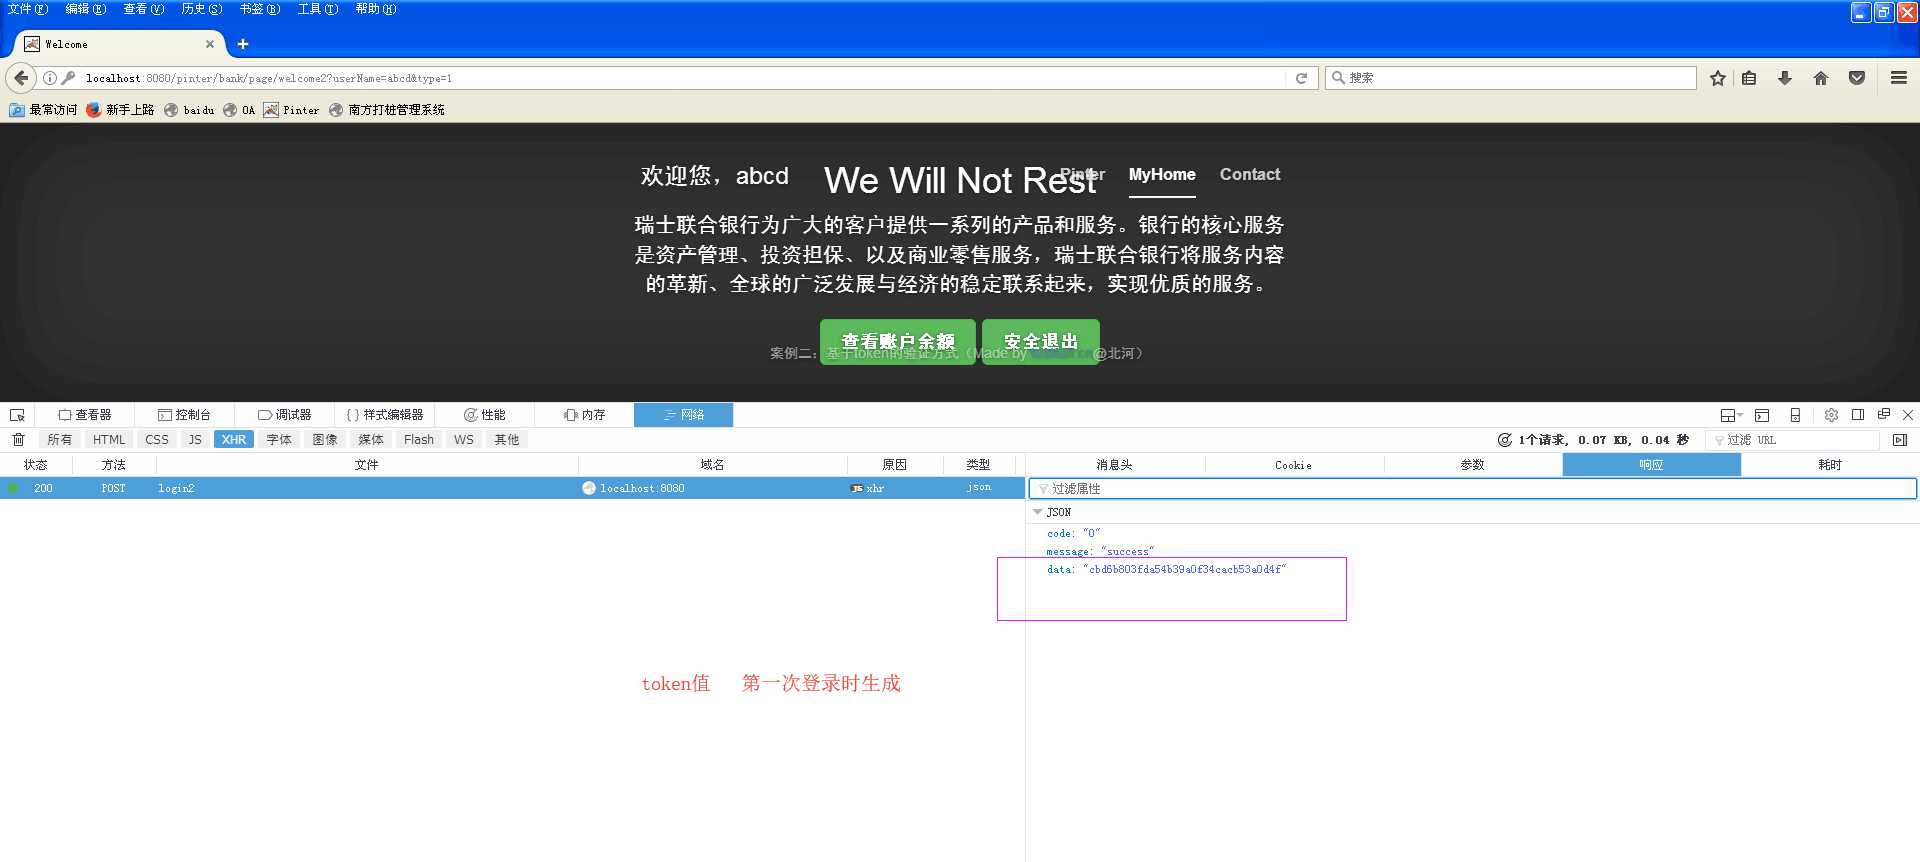This screenshot has width=1920, height=862.
Task: Filter requests by Flash
Action: point(419,440)
